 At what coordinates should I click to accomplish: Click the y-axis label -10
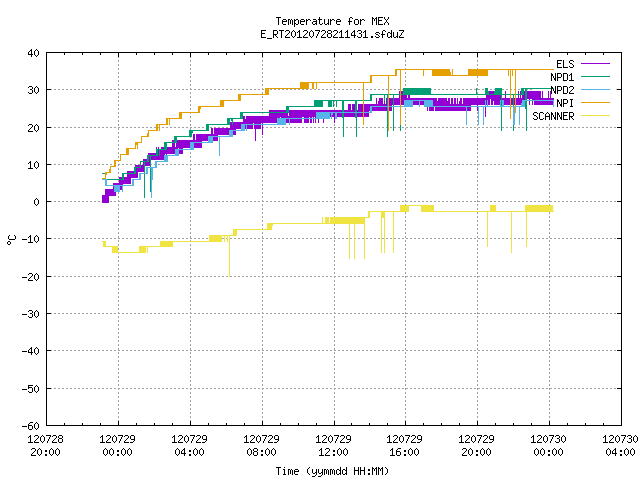click(x=31, y=239)
